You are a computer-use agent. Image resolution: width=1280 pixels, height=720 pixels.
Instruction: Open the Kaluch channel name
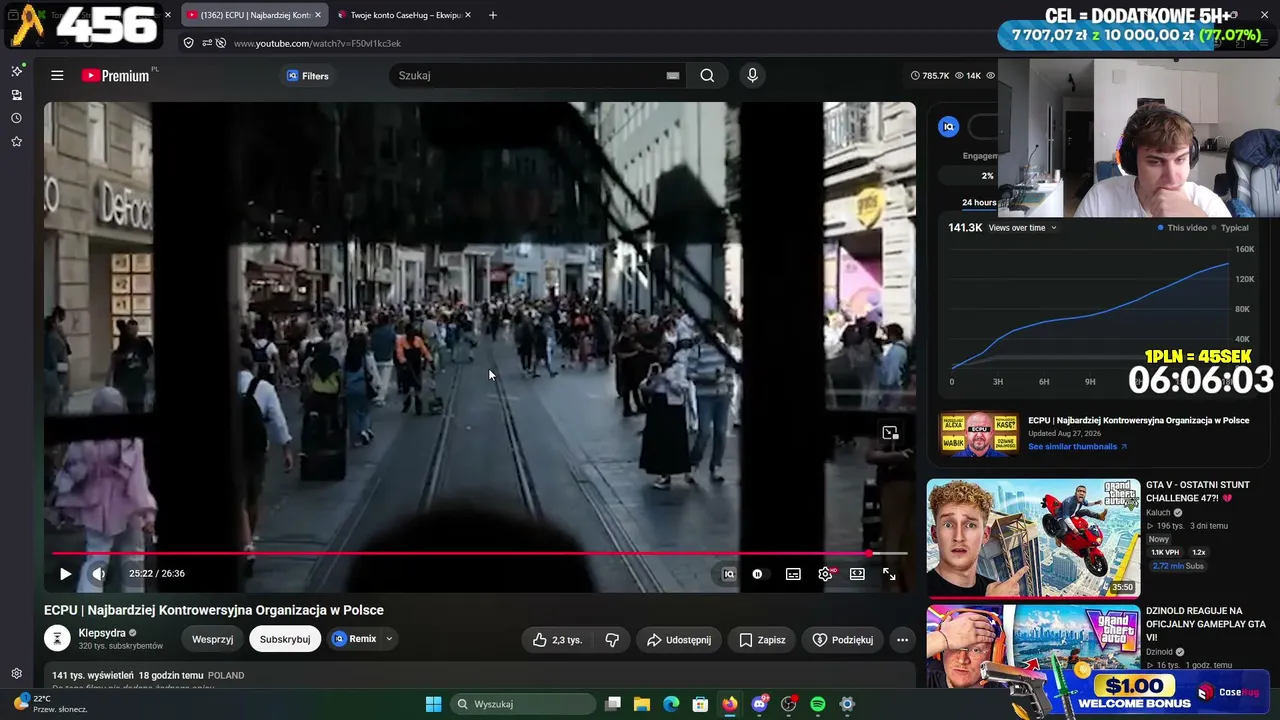tap(1158, 513)
